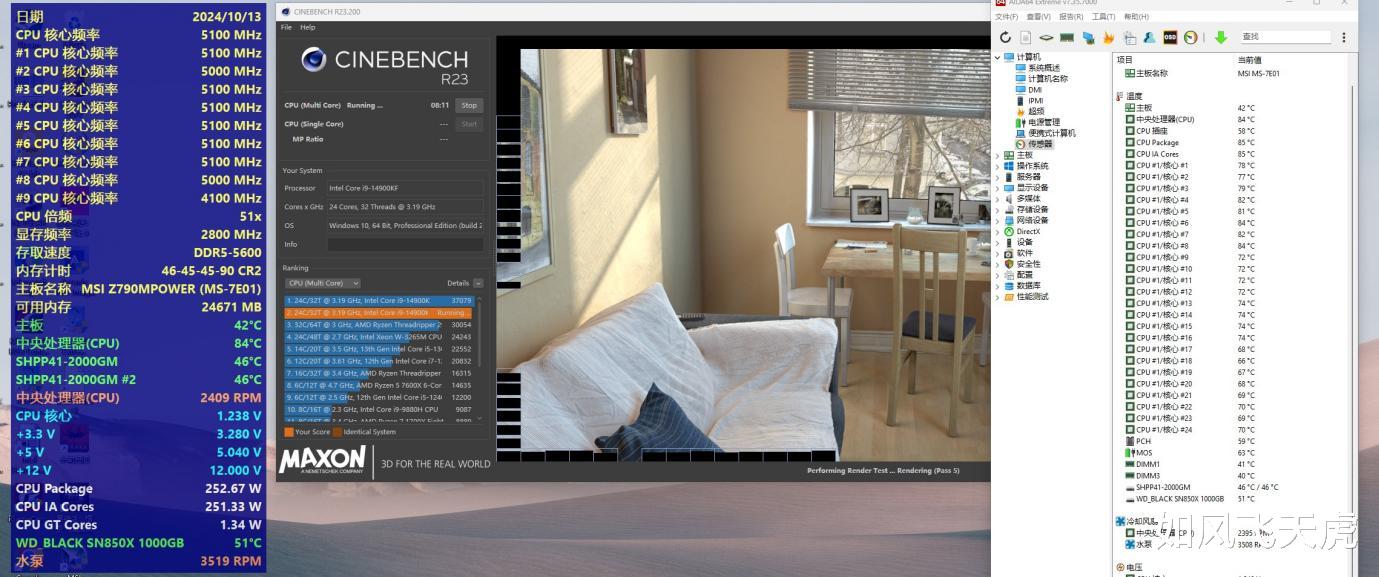Click the AIDA64 diagnostics toolbar icon left of user icon
Viewport: 1379px width, 577px height.
[1129, 38]
